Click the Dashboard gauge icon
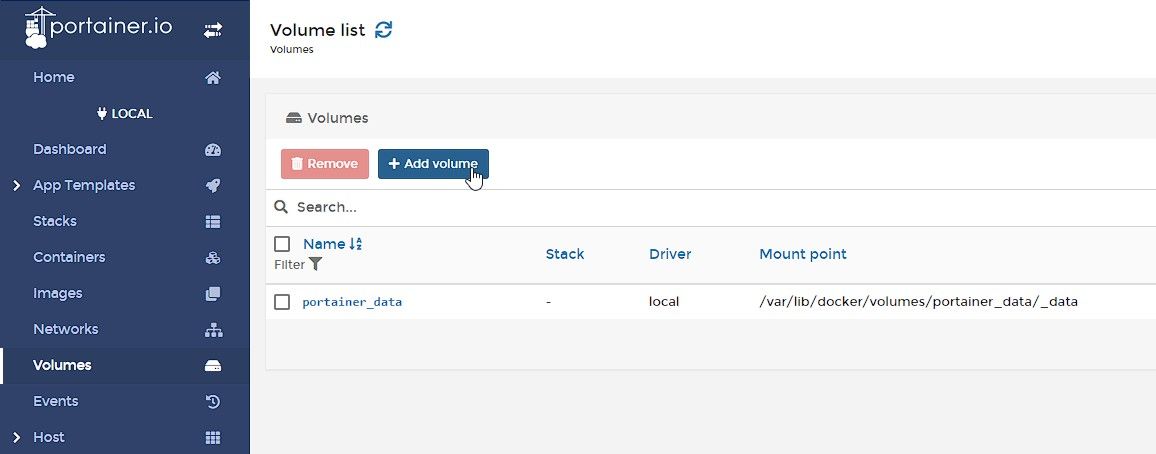Viewport: 1156px width, 454px height. pos(212,150)
